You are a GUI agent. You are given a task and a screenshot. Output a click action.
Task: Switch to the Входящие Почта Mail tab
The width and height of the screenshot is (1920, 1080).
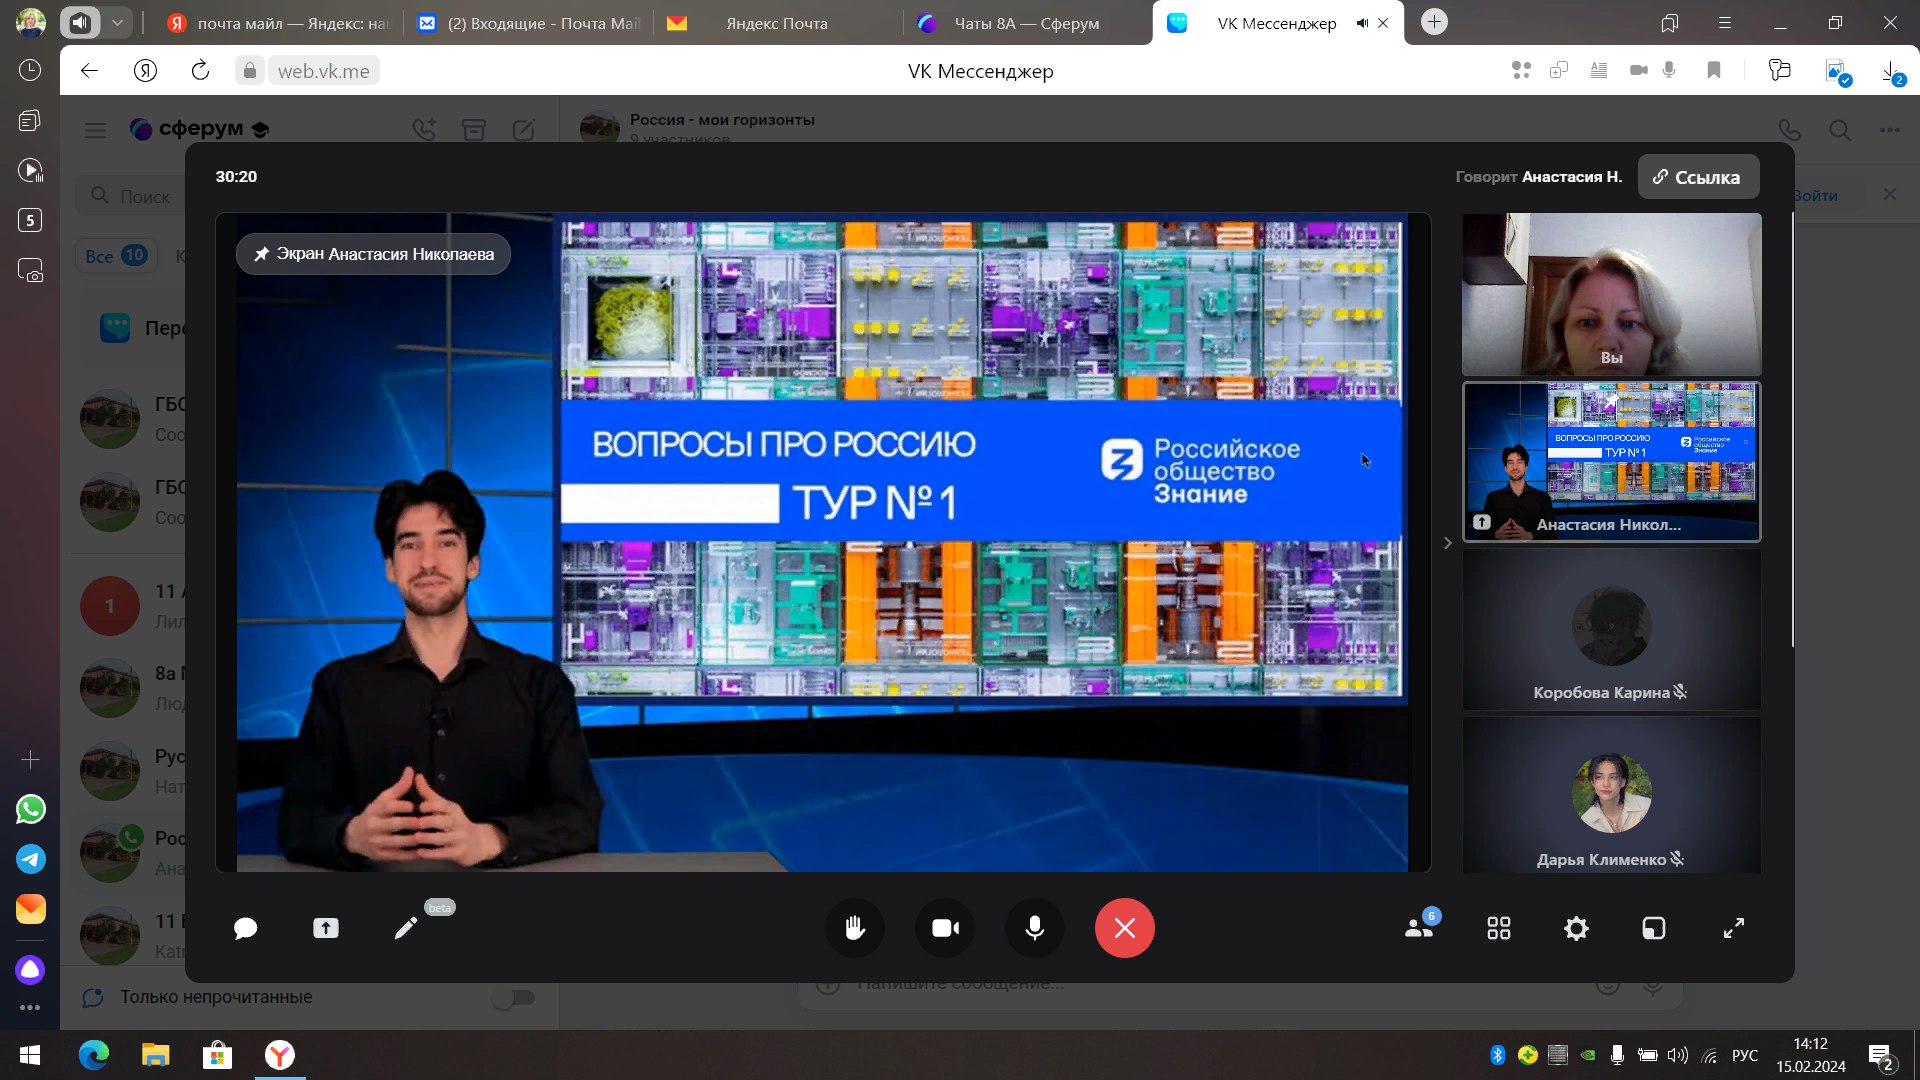(x=529, y=23)
